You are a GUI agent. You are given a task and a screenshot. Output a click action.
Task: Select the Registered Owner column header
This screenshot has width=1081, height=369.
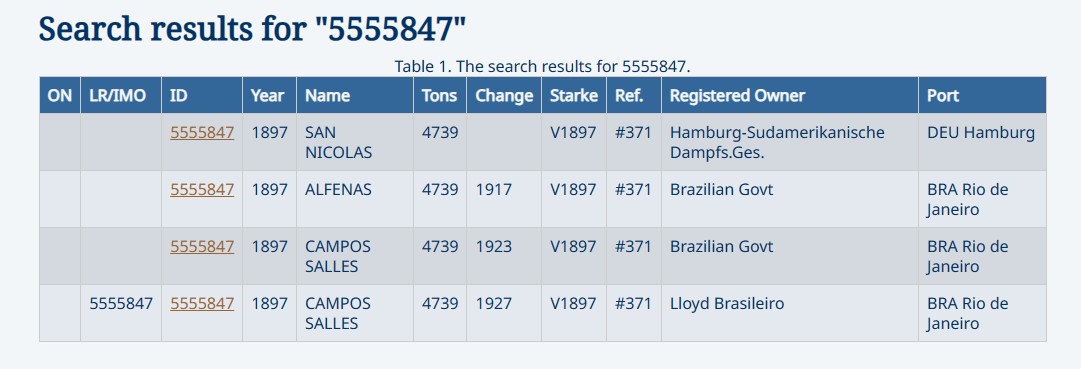pos(790,95)
